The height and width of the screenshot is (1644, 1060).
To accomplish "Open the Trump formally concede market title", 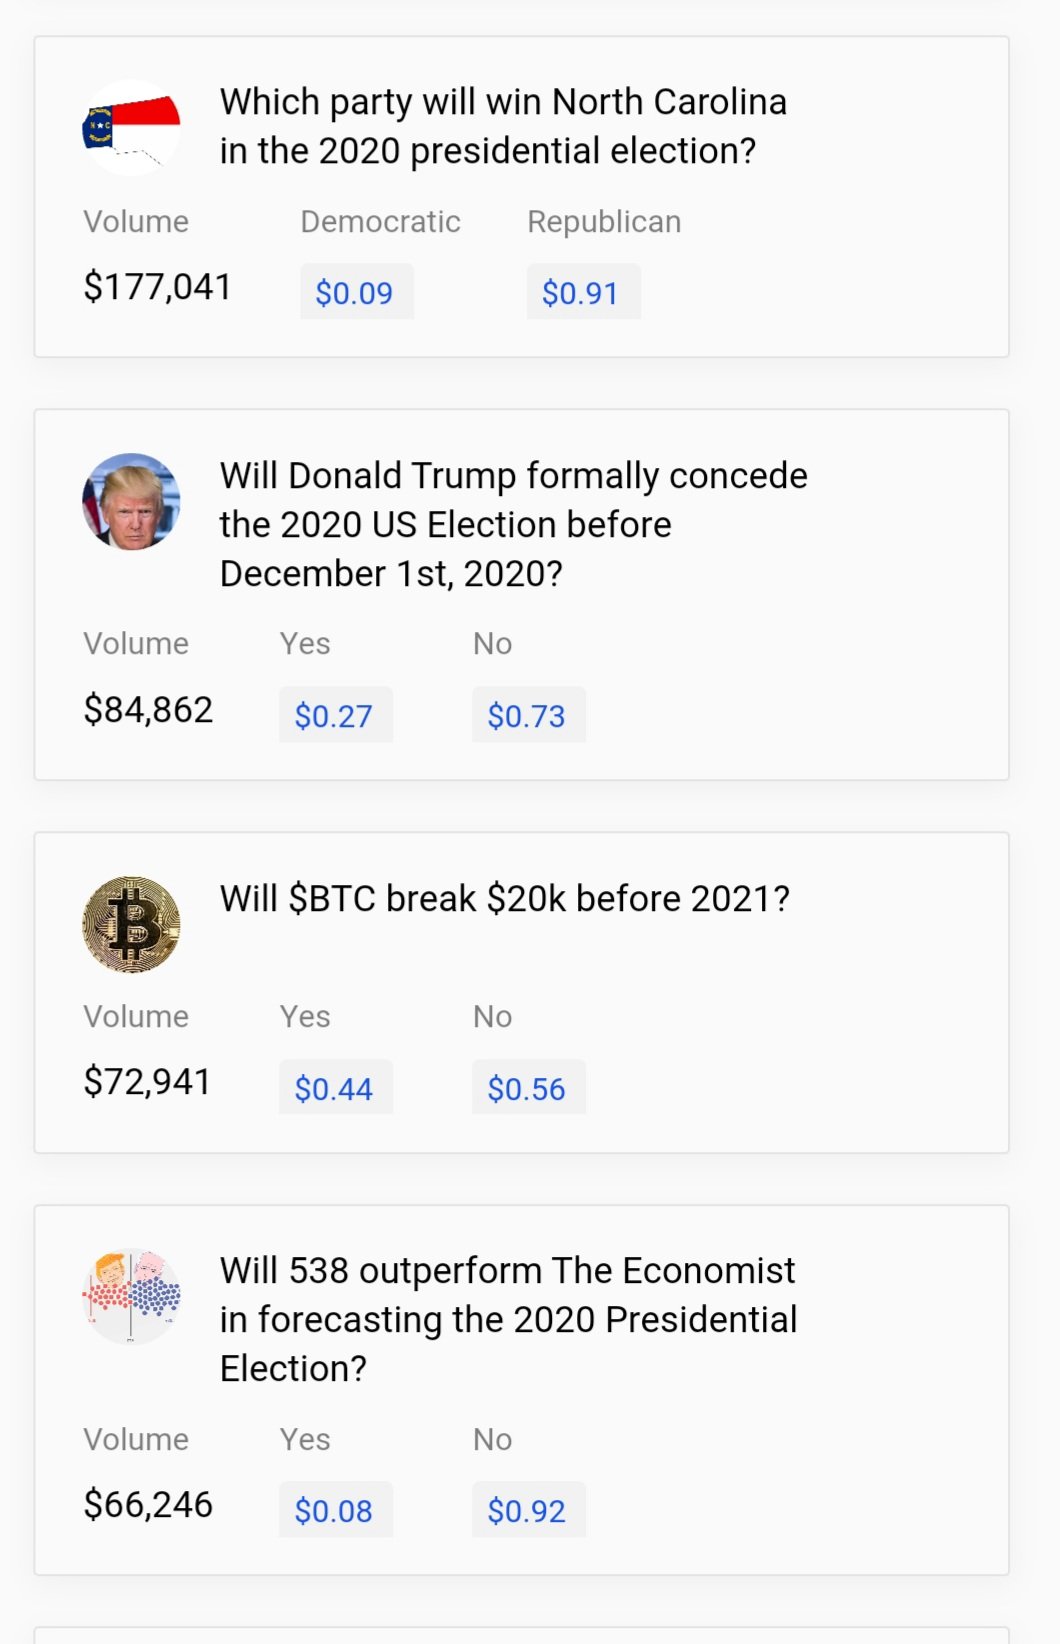I will (x=513, y=524).
